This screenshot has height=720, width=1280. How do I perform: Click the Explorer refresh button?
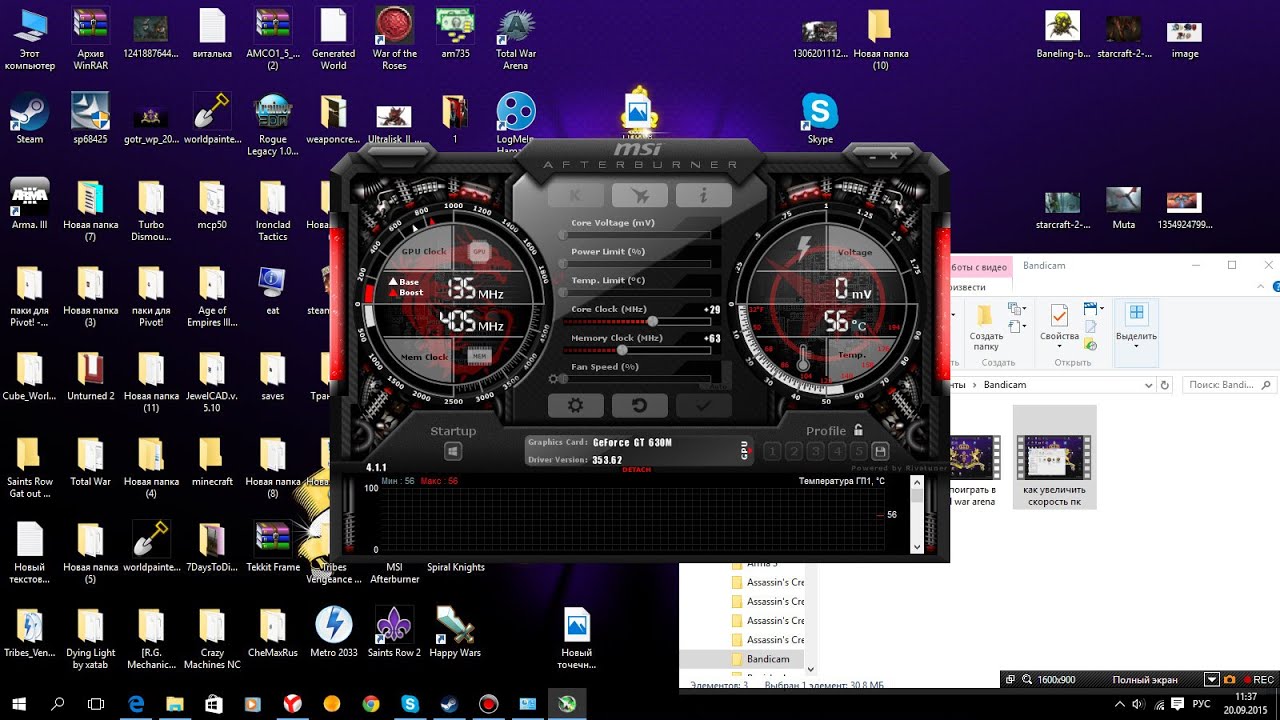1165,385
